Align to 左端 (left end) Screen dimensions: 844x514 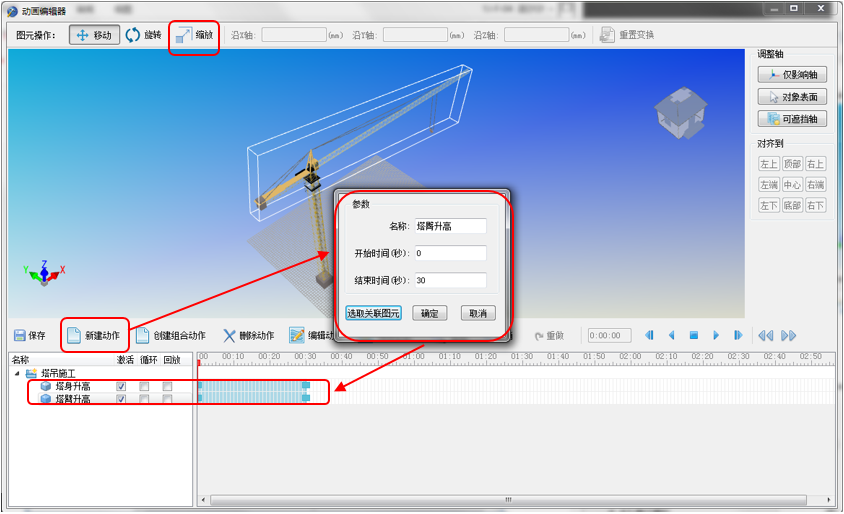(x=769, y=185)
